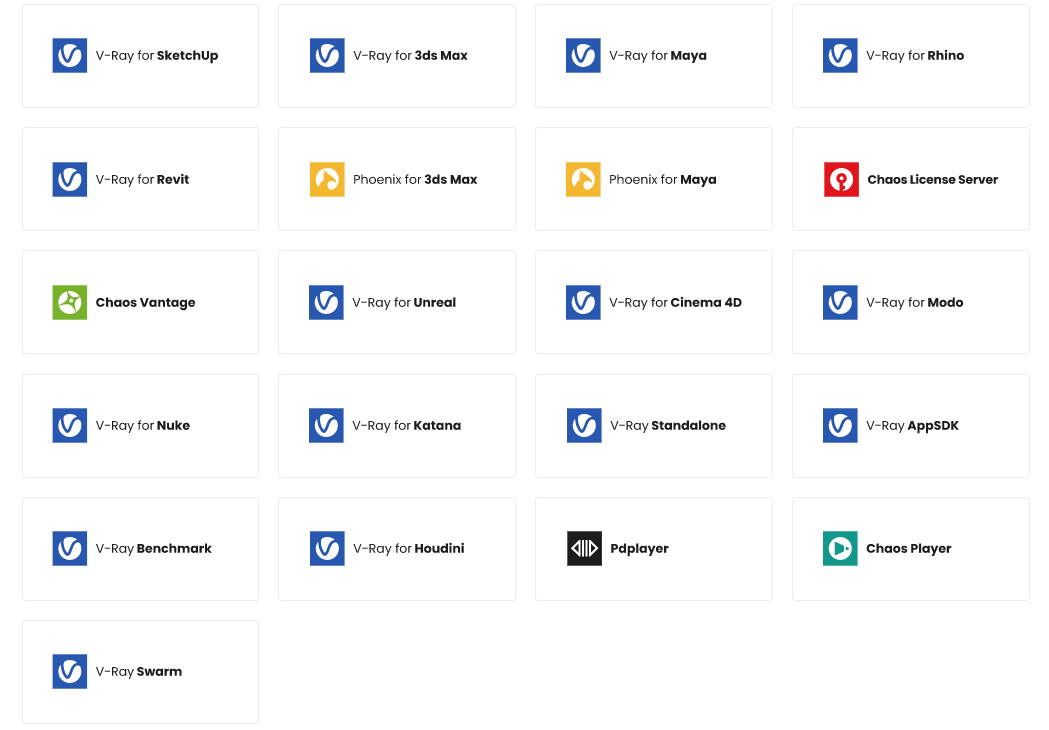Click the V-Ray AppSDK icon
The height and width of the screenshot is (730, 1049).
pos(840,426)
